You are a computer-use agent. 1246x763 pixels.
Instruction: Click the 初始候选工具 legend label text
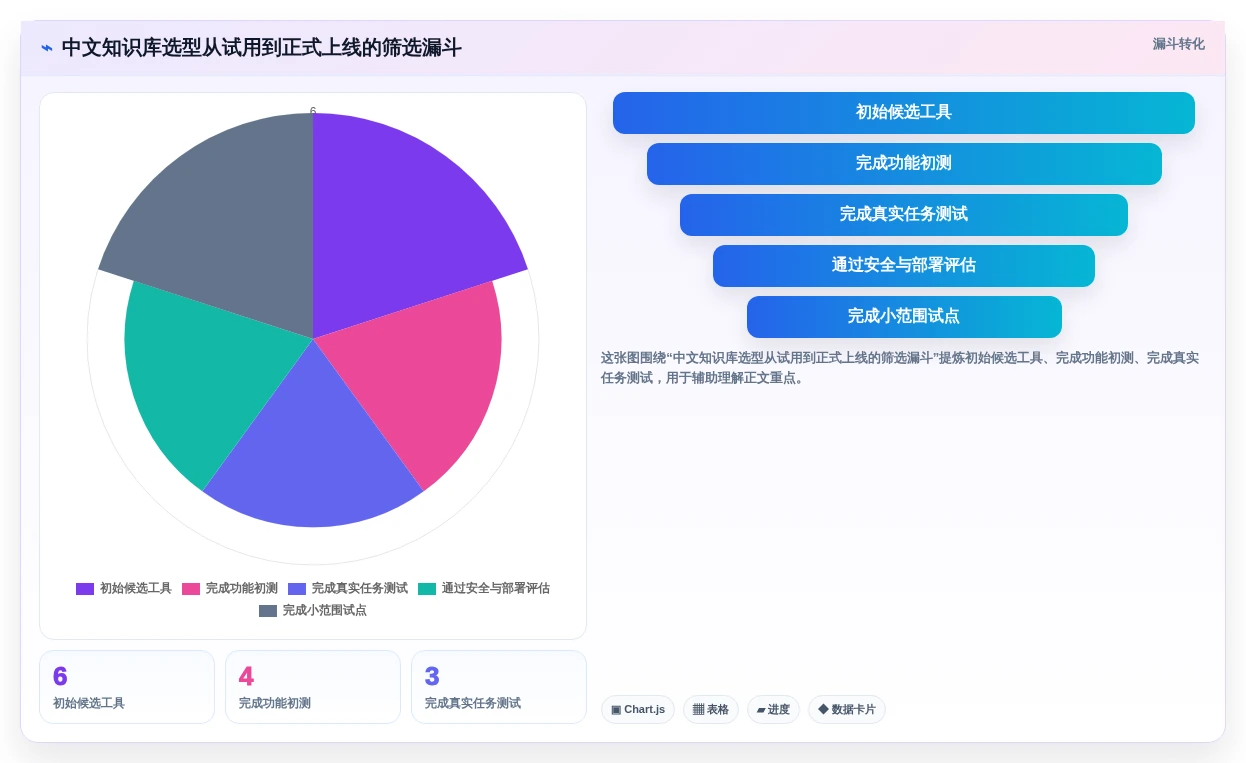point(136,589)
